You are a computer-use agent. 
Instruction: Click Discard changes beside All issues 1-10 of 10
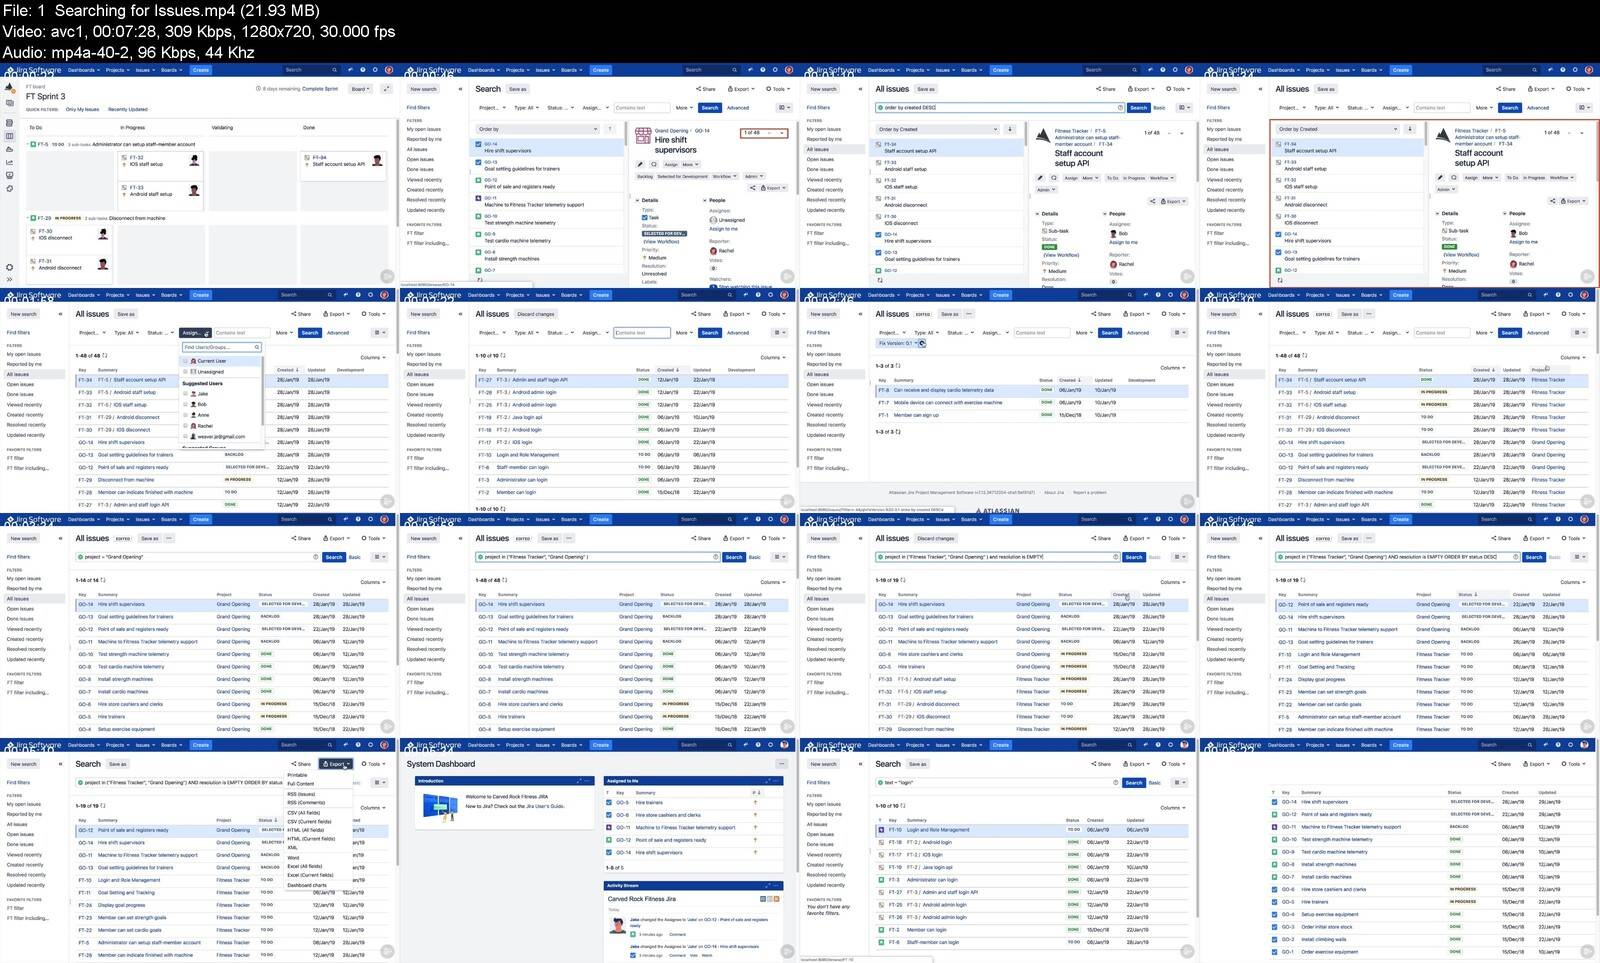(535, 314)
